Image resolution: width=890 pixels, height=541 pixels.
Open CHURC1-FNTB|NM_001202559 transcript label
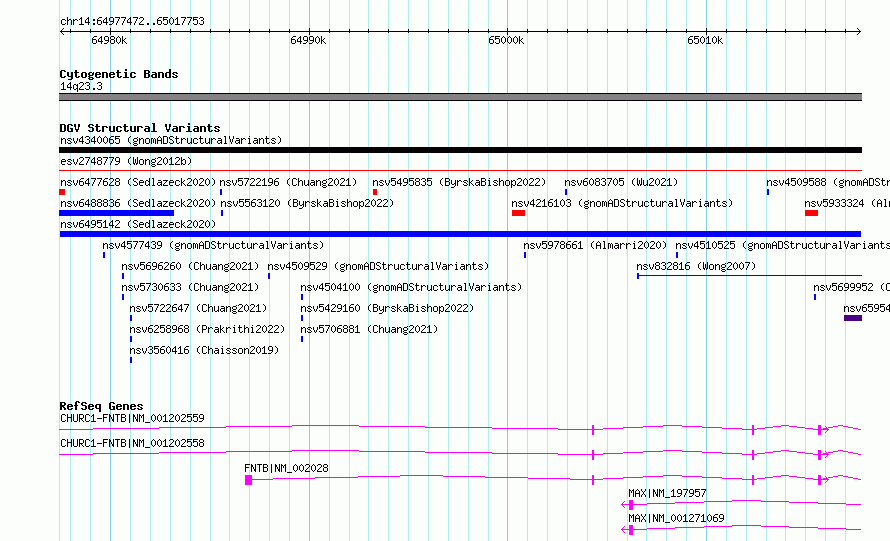tap(132, 418)
